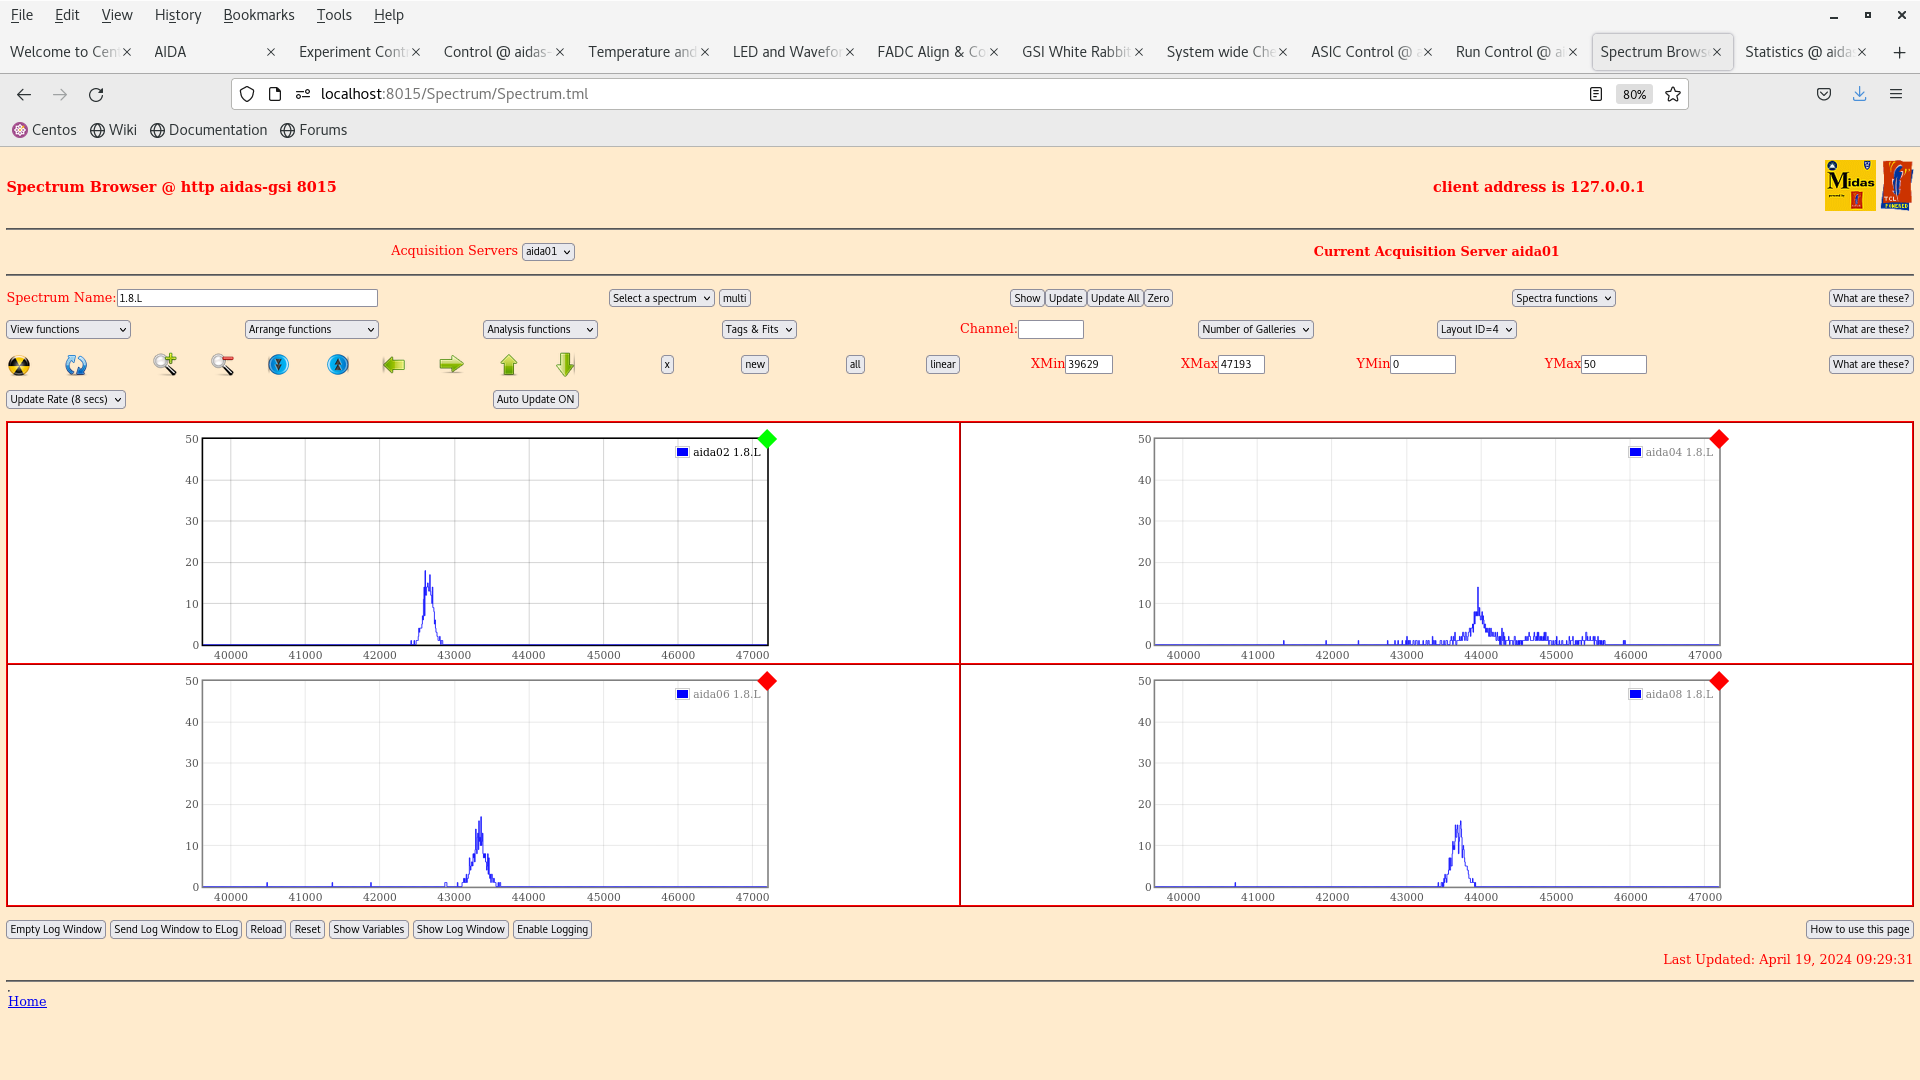Click the Midas logo icon

[1850, 185]
